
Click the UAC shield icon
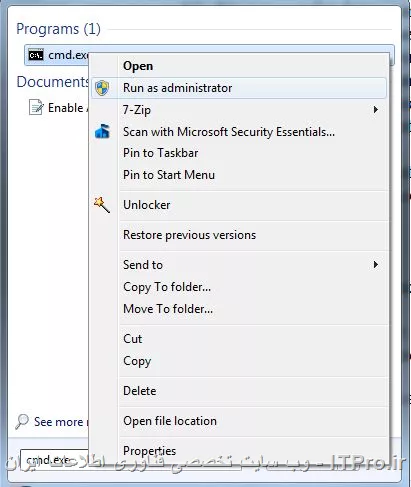[x=102, y=88]
